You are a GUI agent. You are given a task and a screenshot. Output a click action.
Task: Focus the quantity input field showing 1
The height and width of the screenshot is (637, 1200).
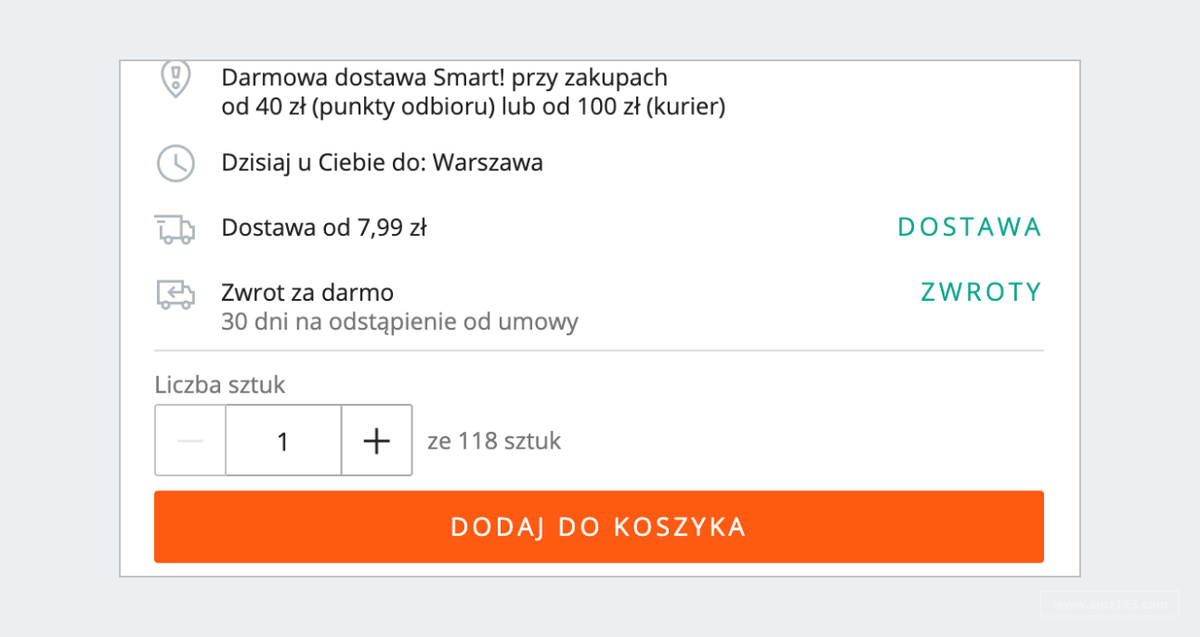283,440
